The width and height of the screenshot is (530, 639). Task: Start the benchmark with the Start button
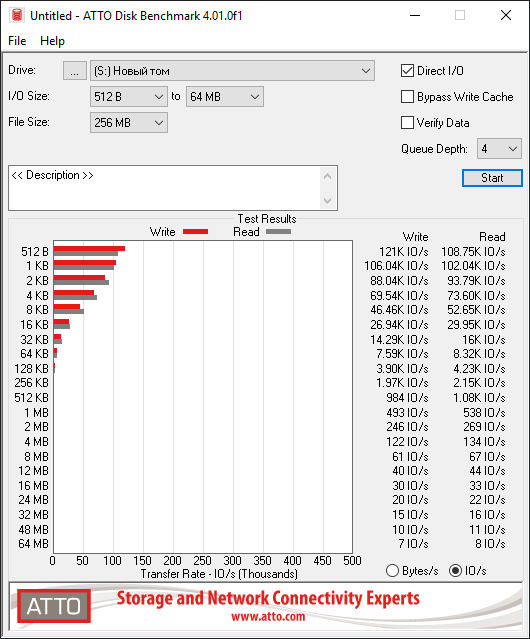click(x=492, y=178)
